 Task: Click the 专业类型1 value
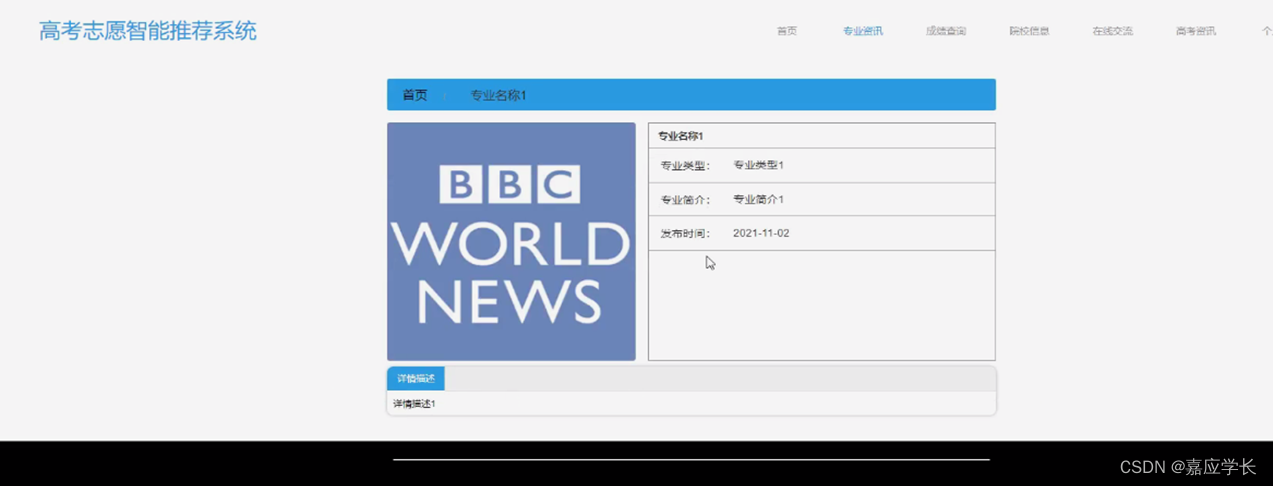(758, 165)
